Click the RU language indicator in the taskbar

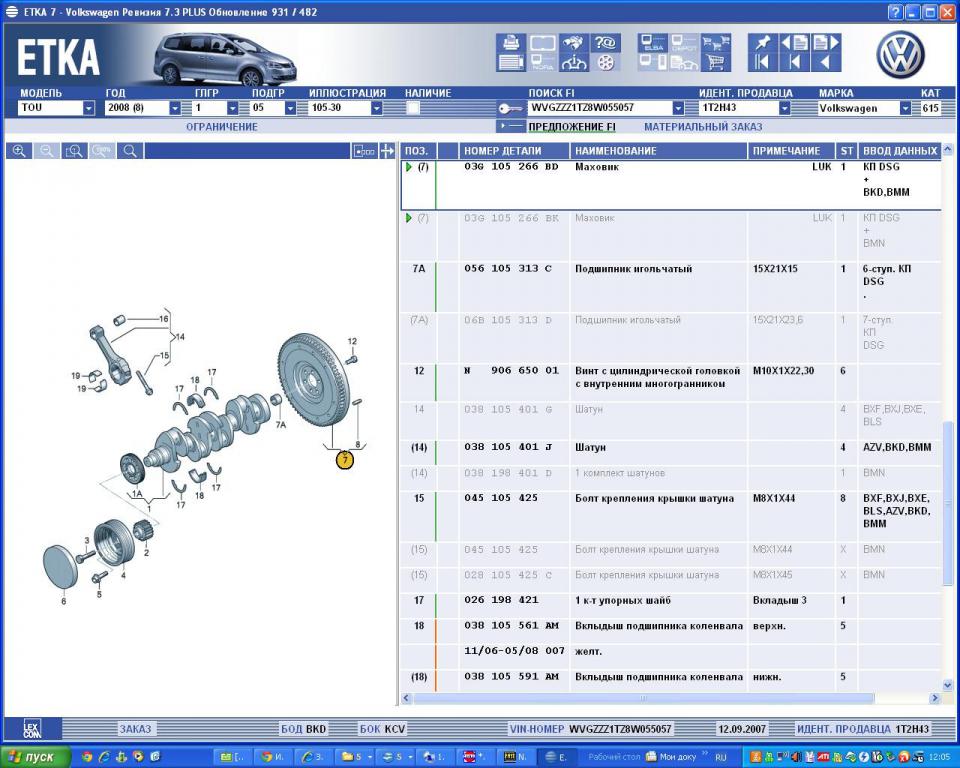click(x=721, y=757)
